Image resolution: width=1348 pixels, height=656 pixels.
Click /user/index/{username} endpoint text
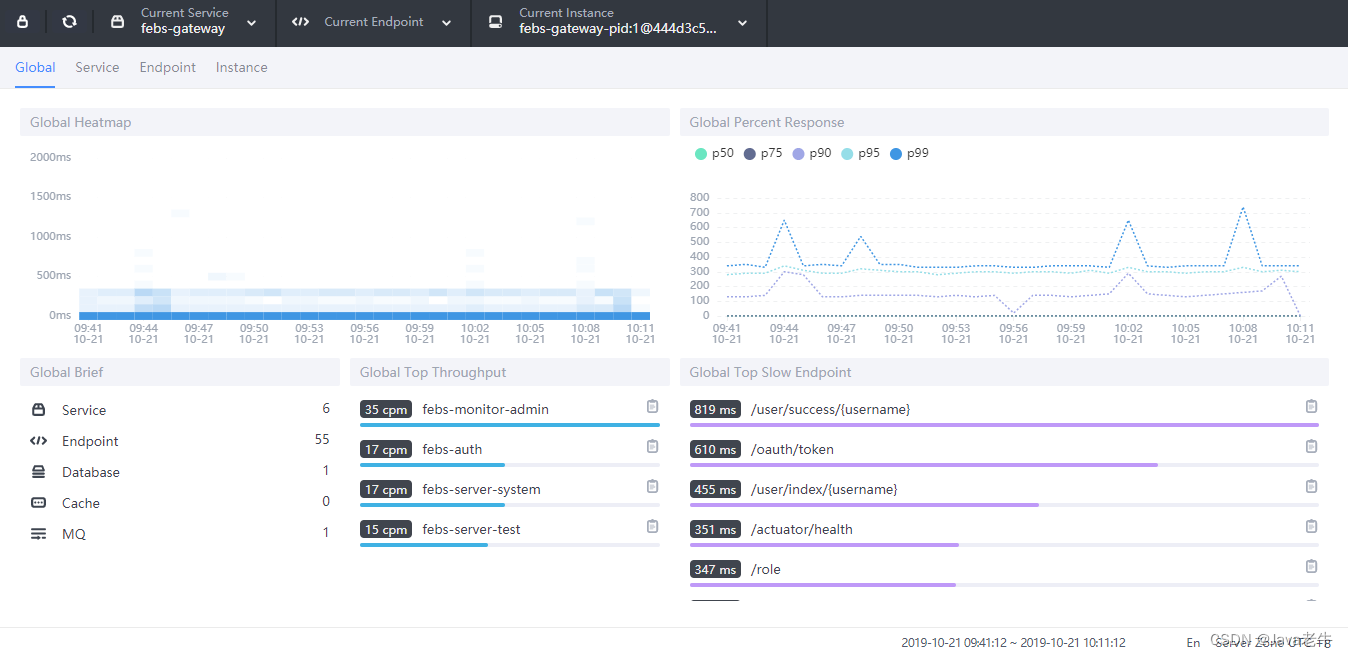pyautogui.click(x=824, y=489)
